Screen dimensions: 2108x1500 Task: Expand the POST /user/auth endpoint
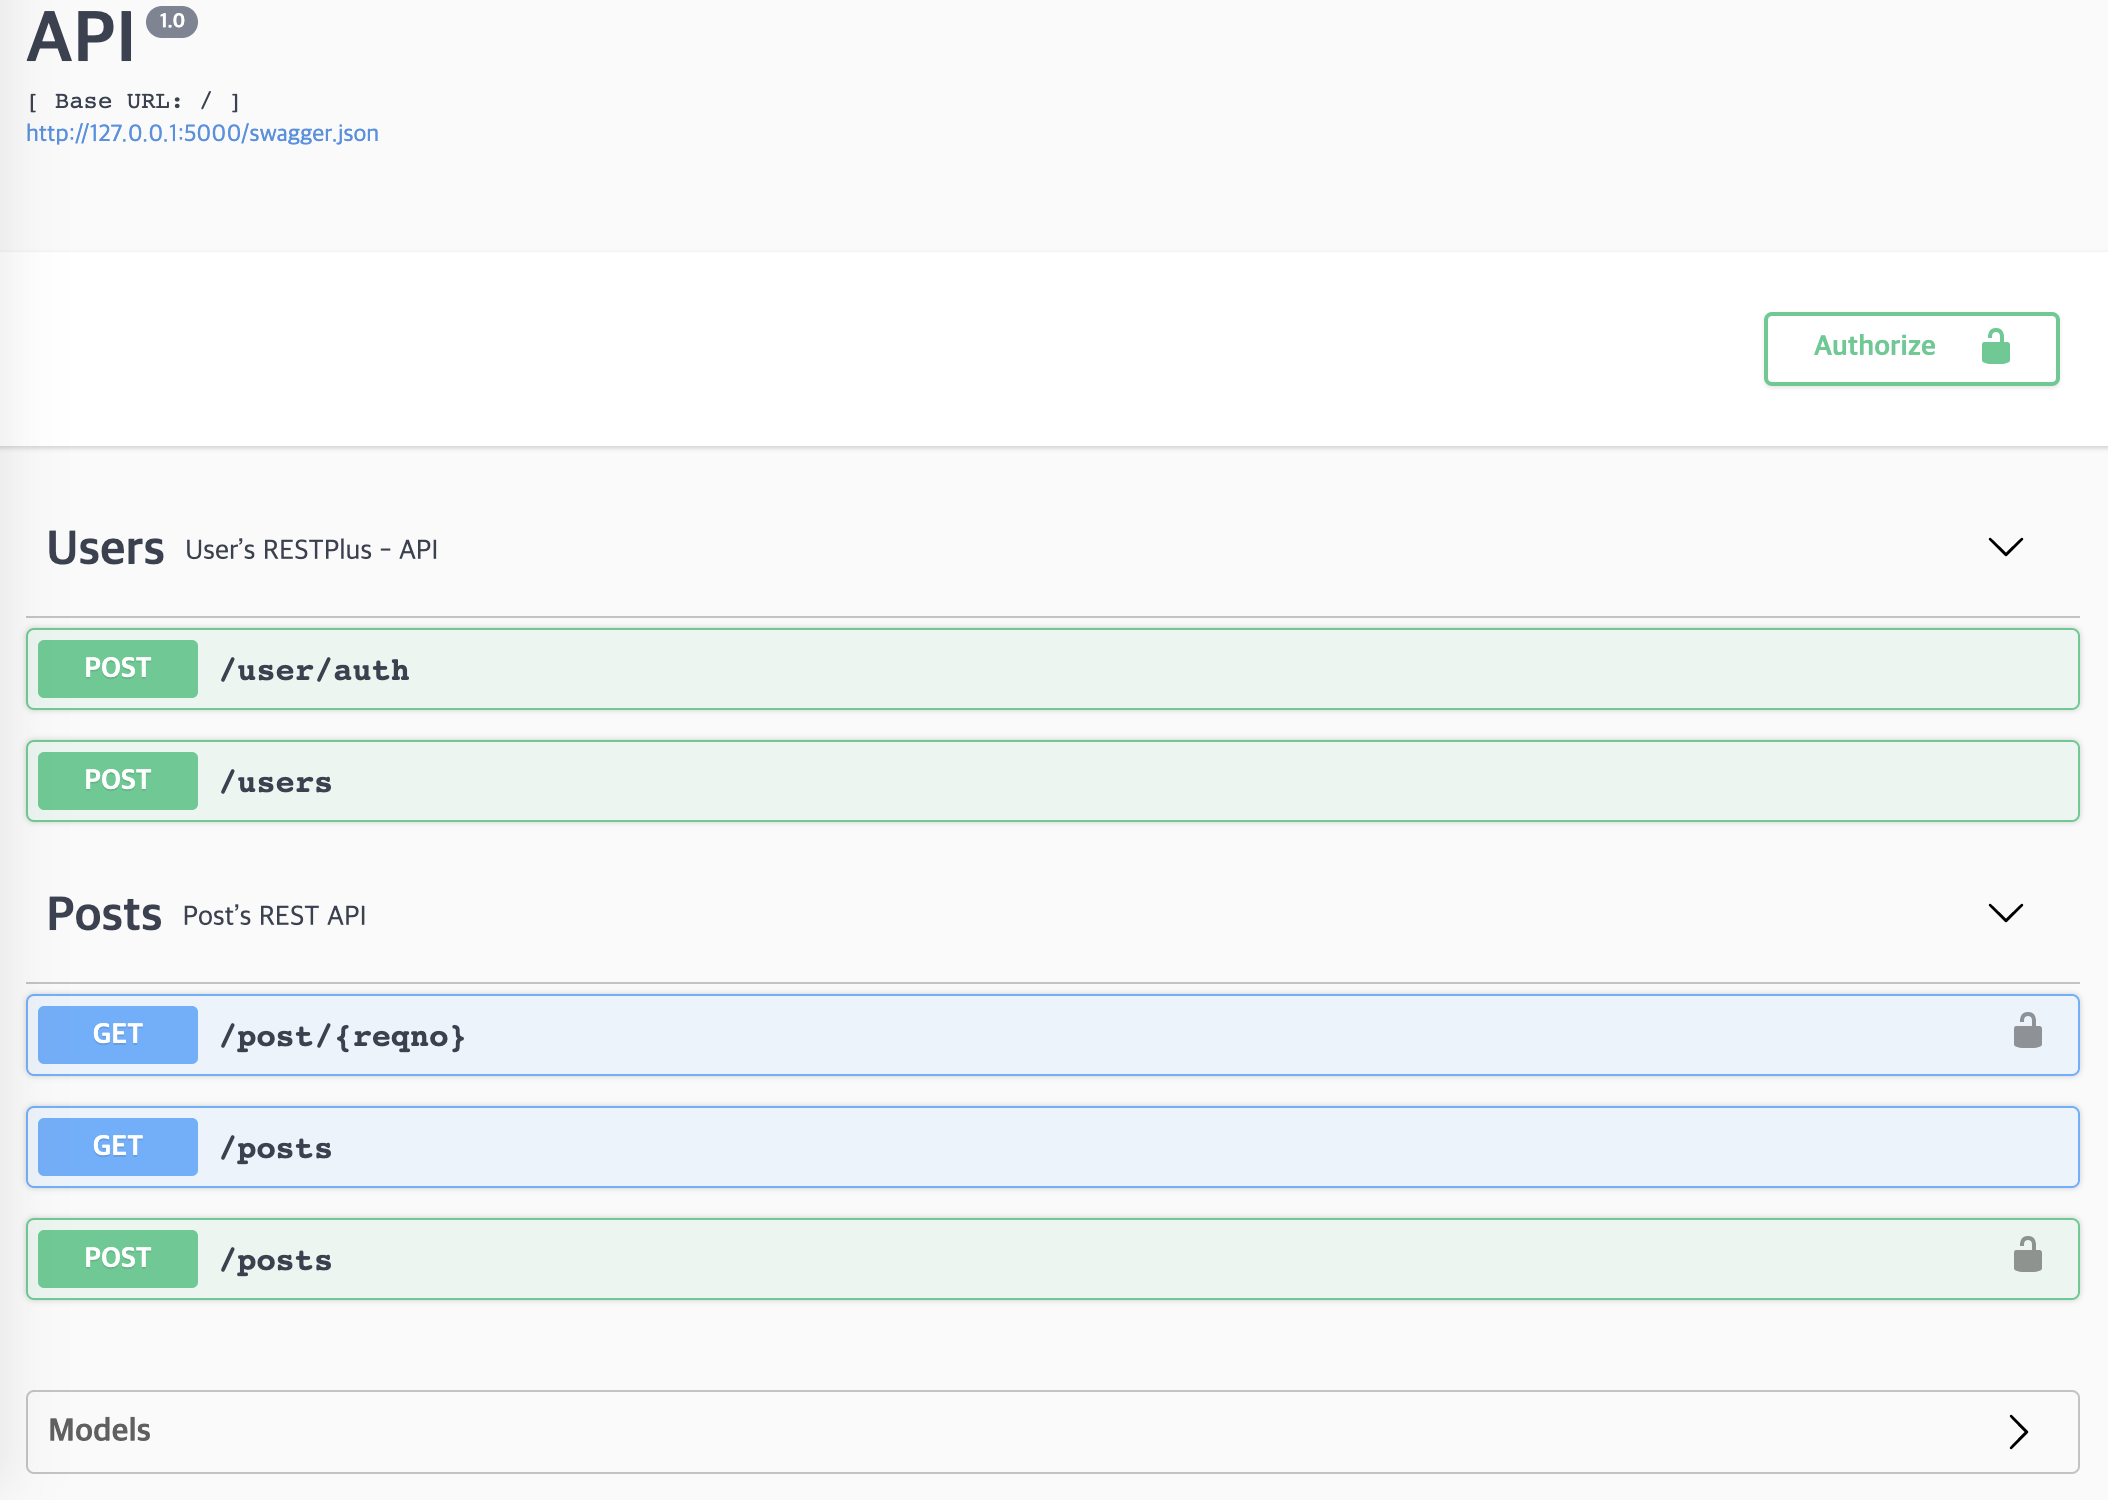(x=1052, y=669)
